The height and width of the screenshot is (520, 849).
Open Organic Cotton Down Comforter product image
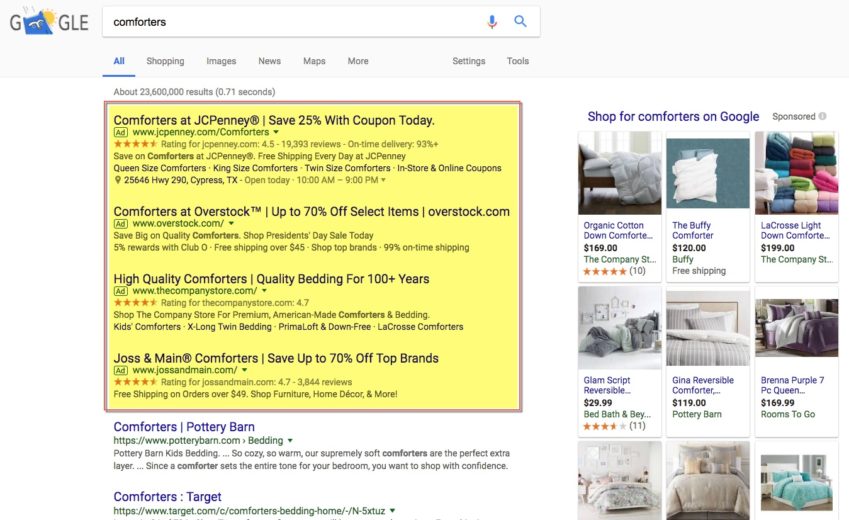tap(619, 173)
